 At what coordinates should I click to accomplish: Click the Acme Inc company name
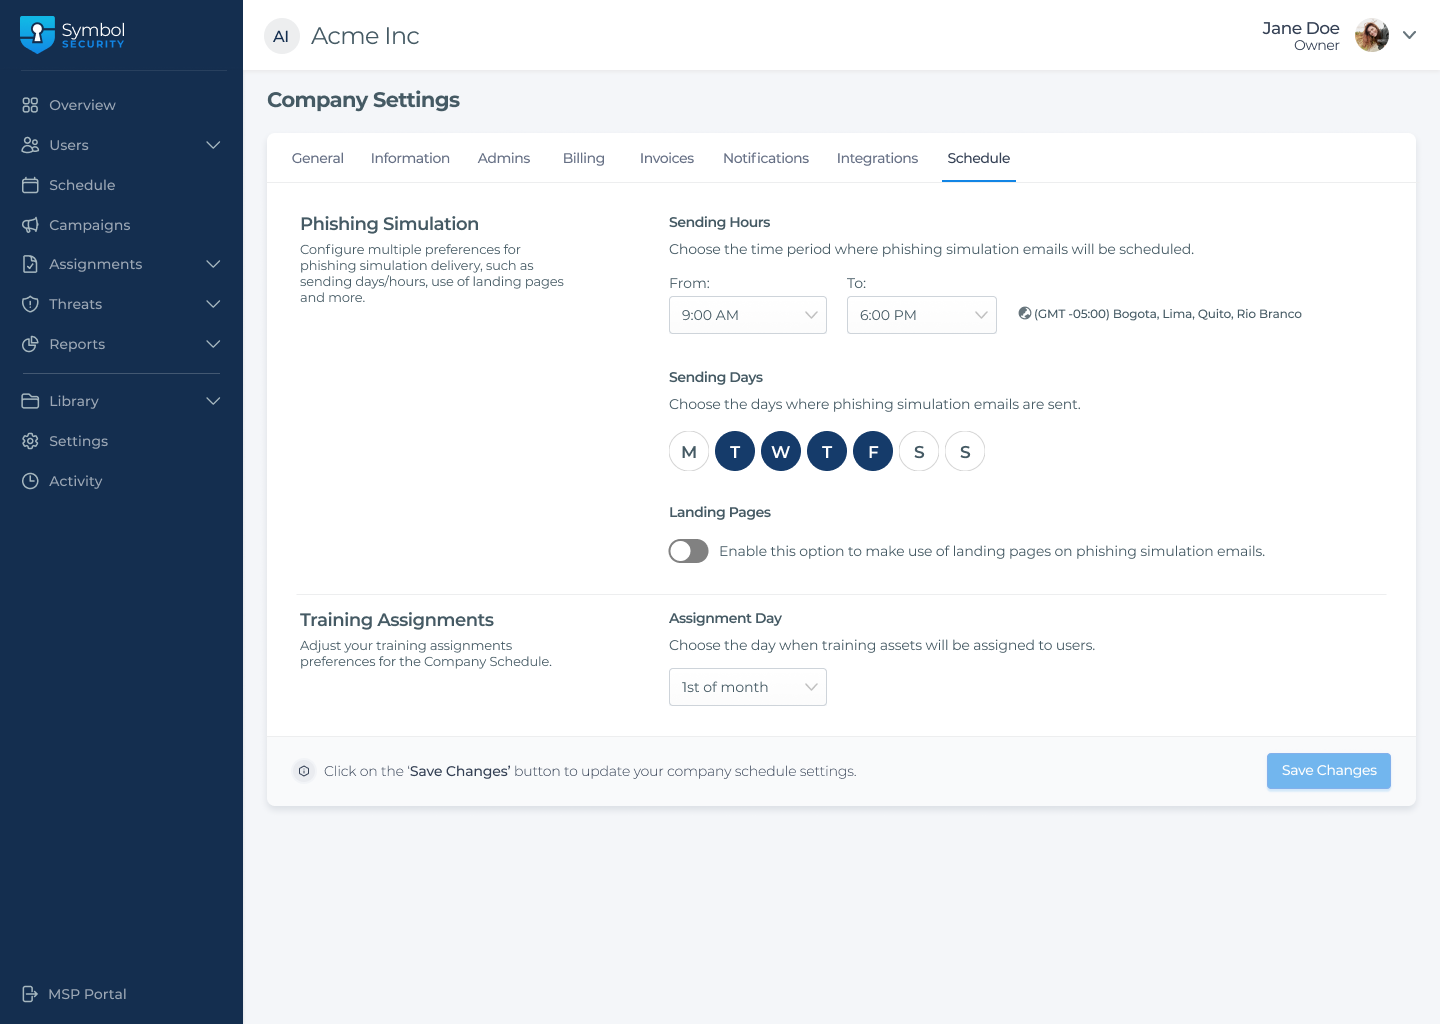tap(365, 36)
